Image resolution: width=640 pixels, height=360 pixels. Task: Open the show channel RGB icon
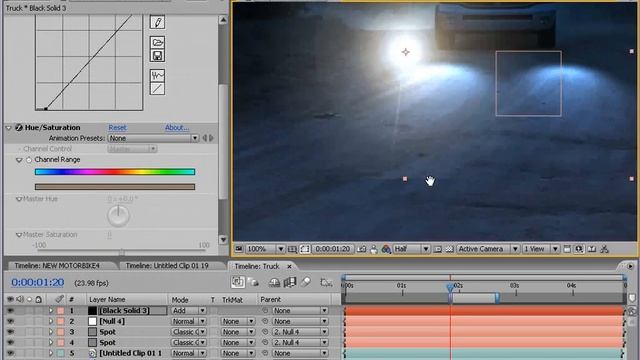pos(386,249)
